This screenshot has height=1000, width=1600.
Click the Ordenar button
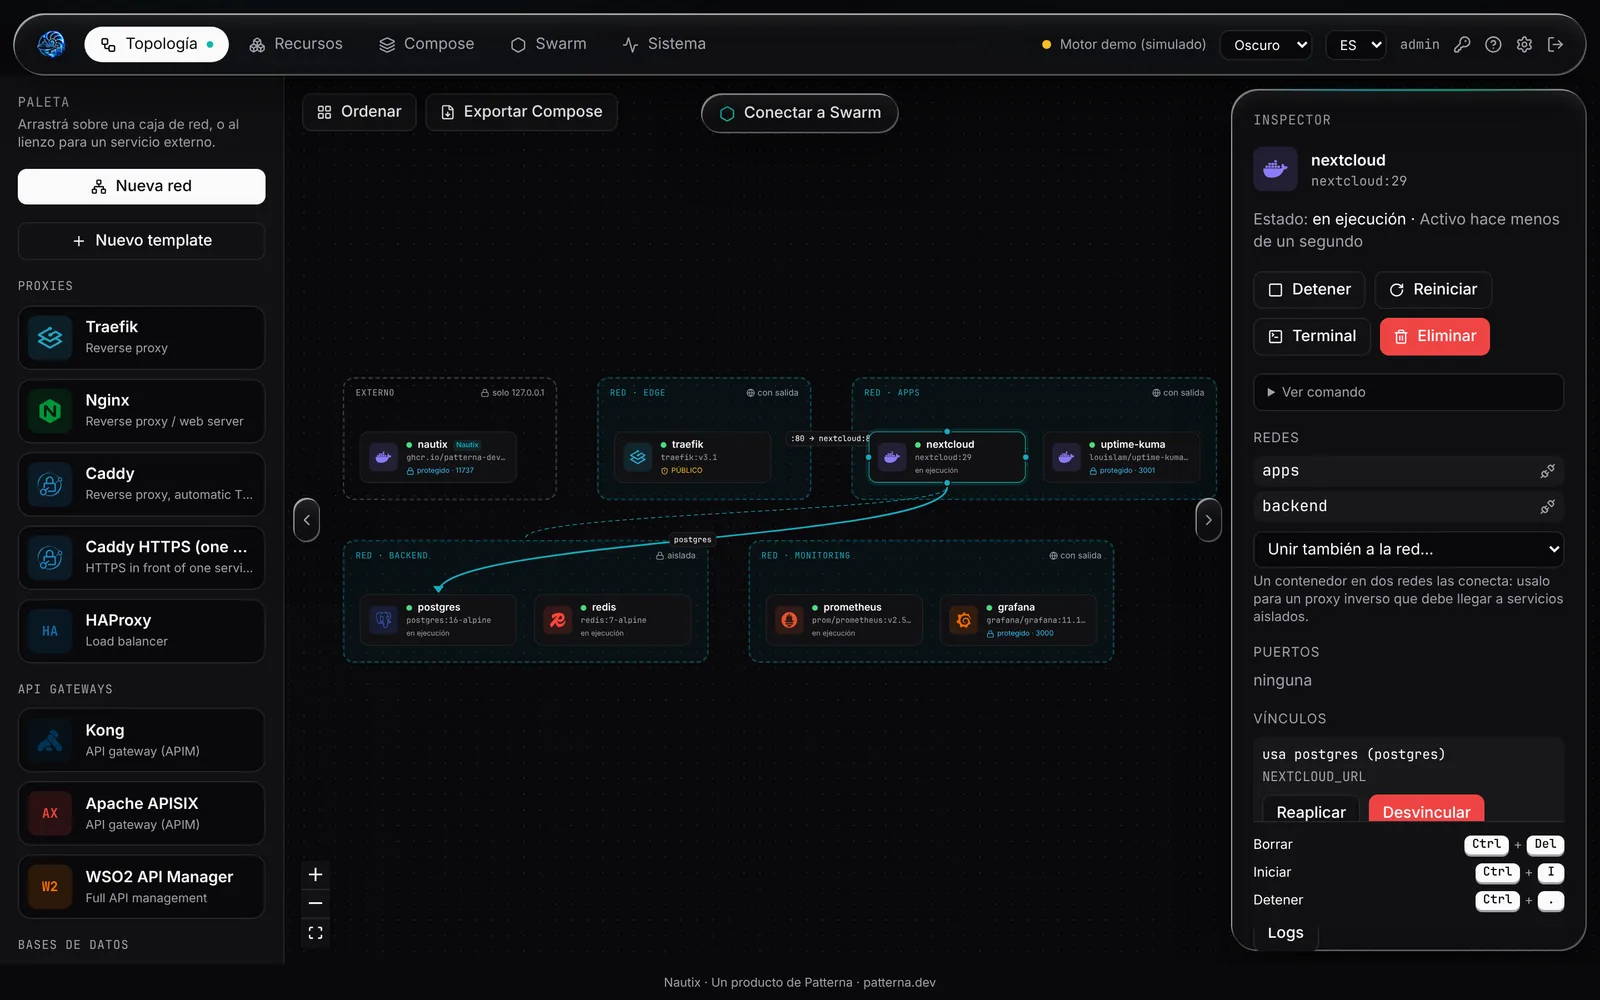coord(359,112)
